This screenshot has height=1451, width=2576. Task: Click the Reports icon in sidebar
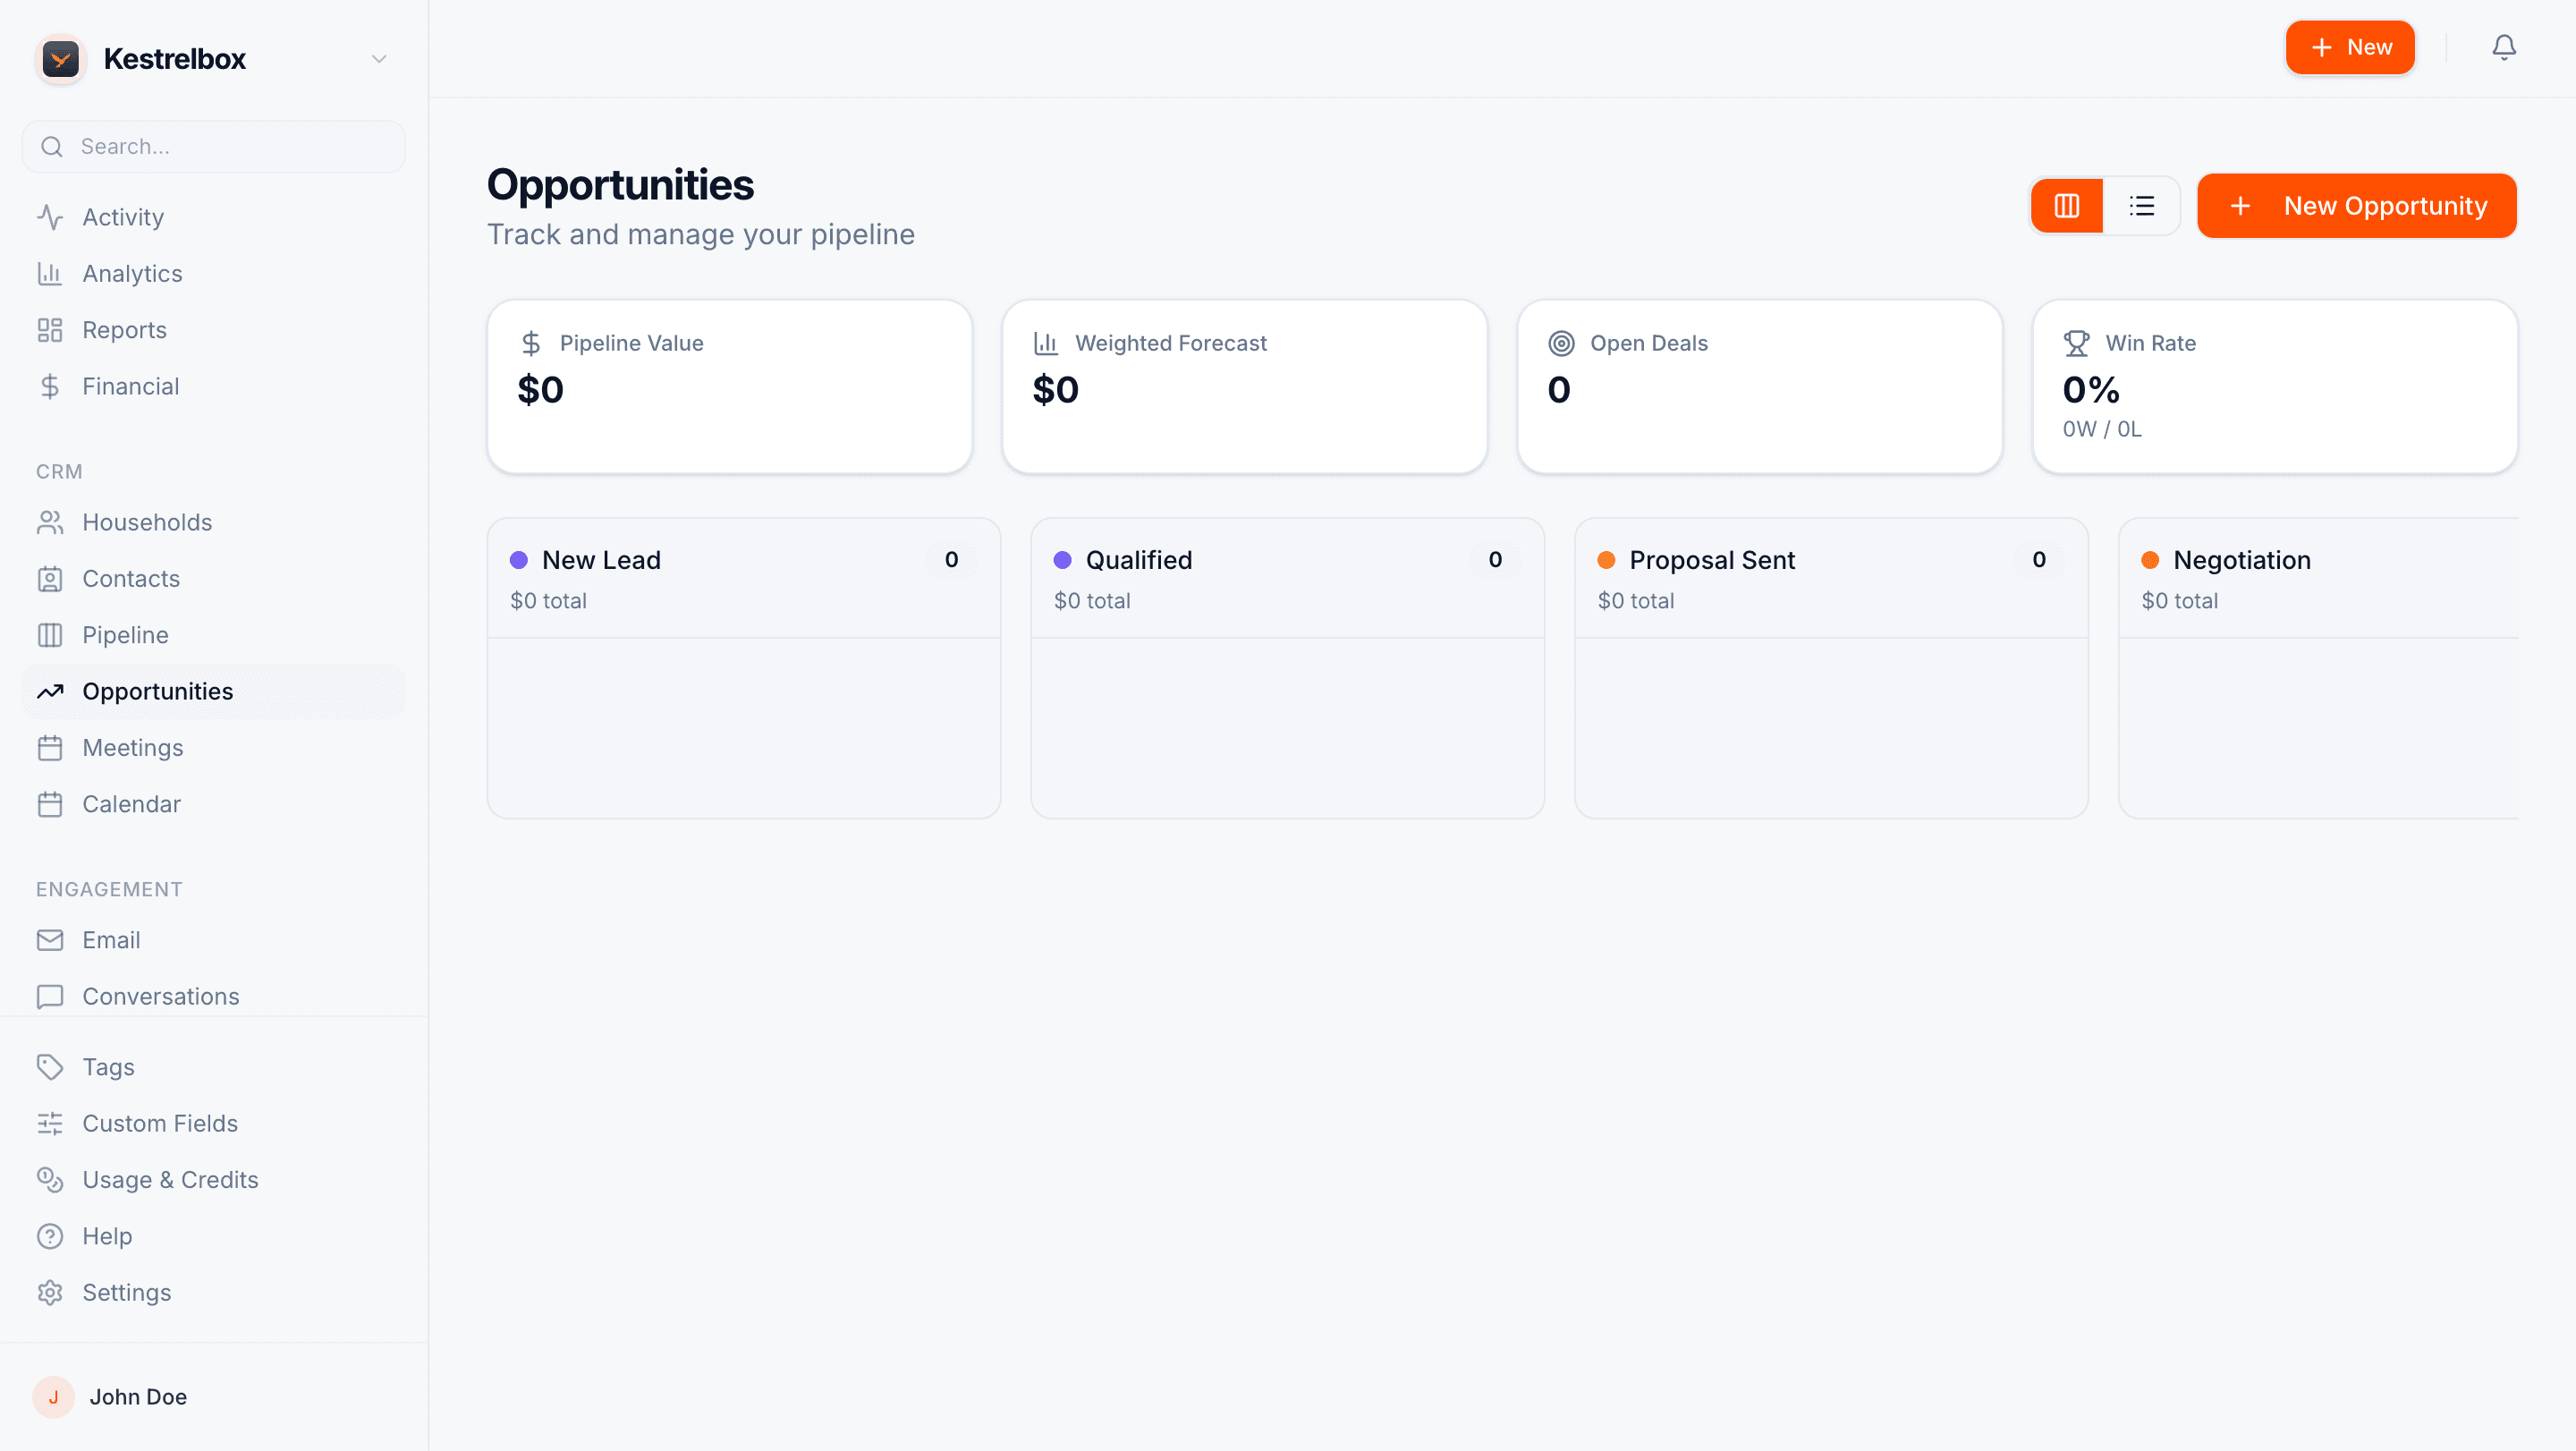(51, 329)
